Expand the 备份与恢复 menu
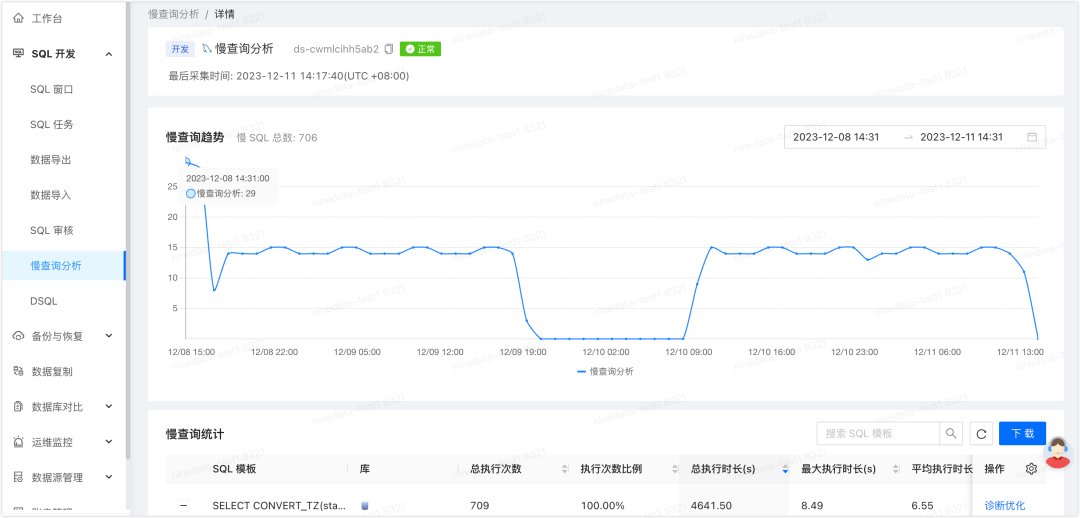Image resolution: width=1080 pixels, height=518 pixels. (x=109, y=336)
